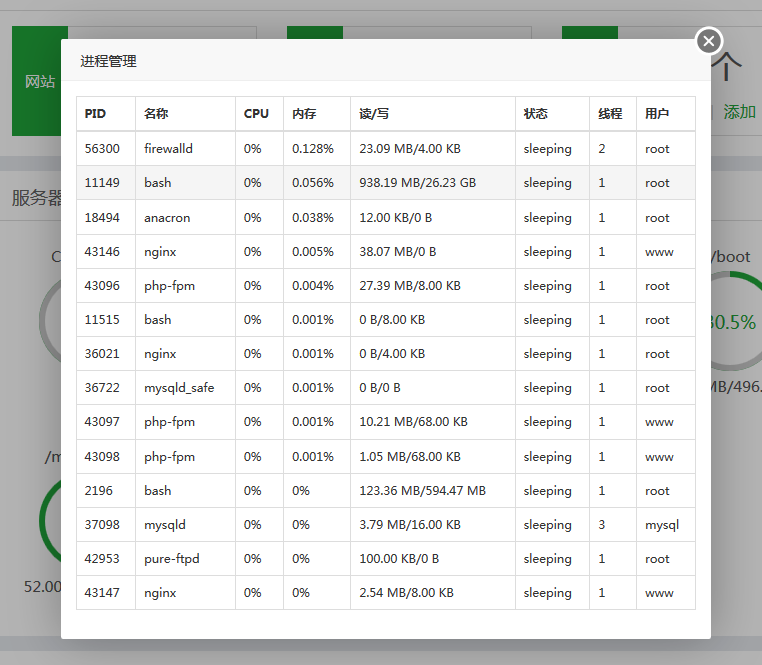This screenshot has width=762, height=665.
Task: Click the 938.19 MB/26.23 GB value
Action: [x=417, y=183]
